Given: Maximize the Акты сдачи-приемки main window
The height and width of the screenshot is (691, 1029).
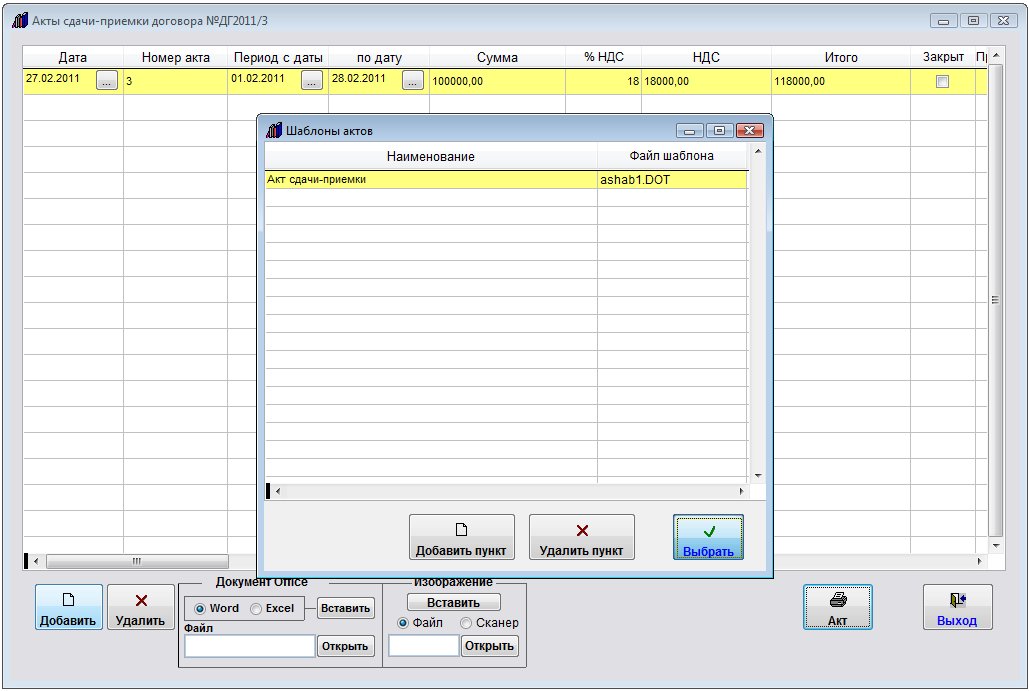Looking at the screenshot, I should 973,20.
